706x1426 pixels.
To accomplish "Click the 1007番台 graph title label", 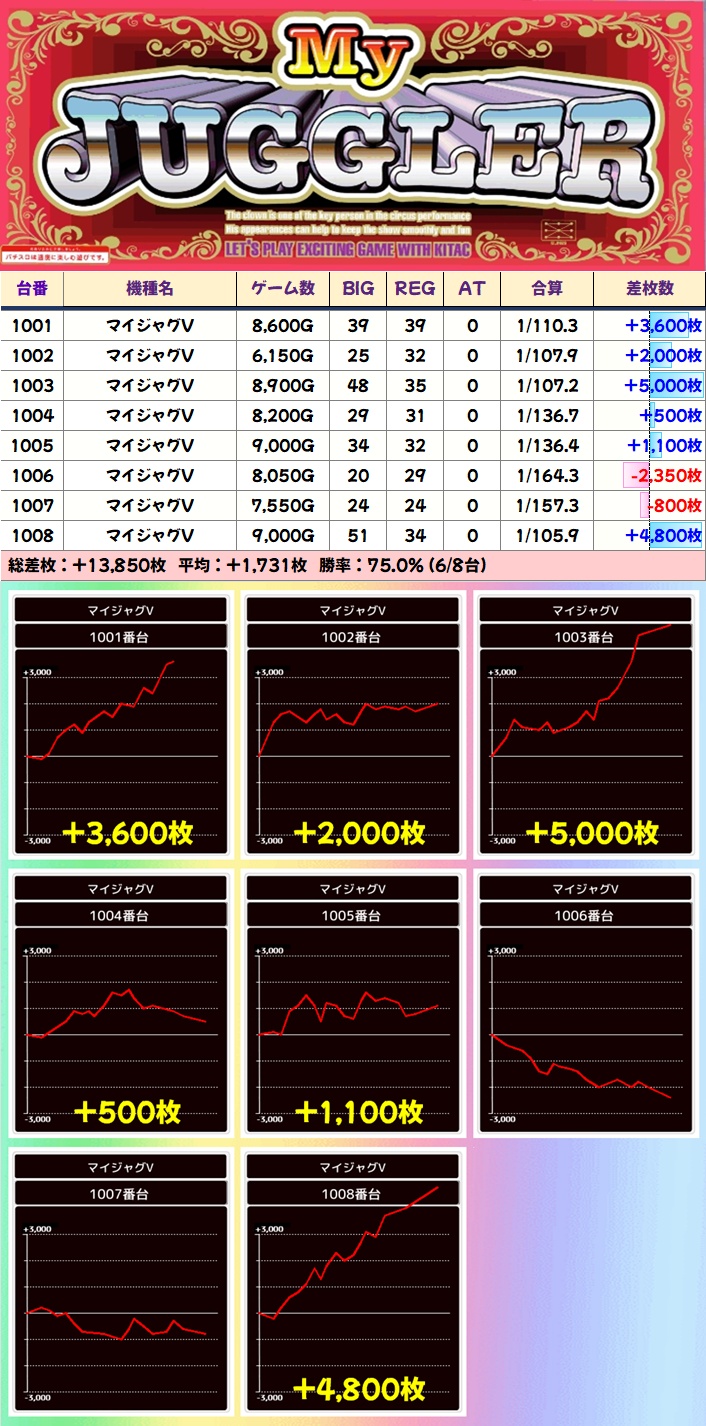I will point(122,1193).
